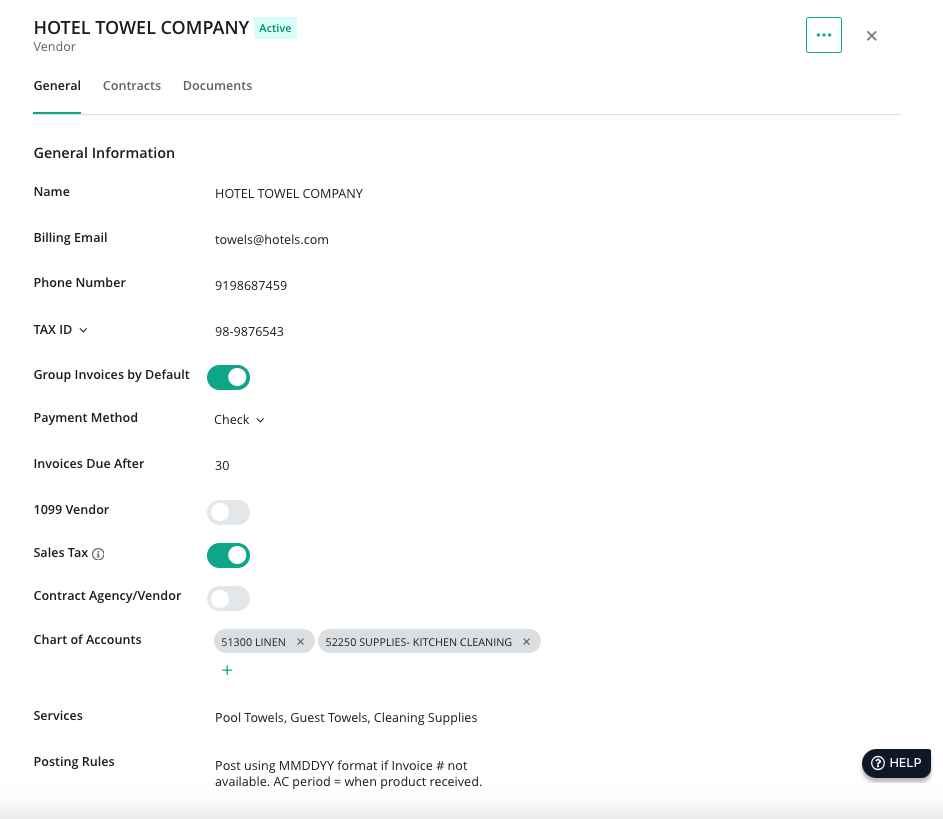Edit phone number 9198687459
The width and height of the screenshot is (943, 819).
pos(251,286)
